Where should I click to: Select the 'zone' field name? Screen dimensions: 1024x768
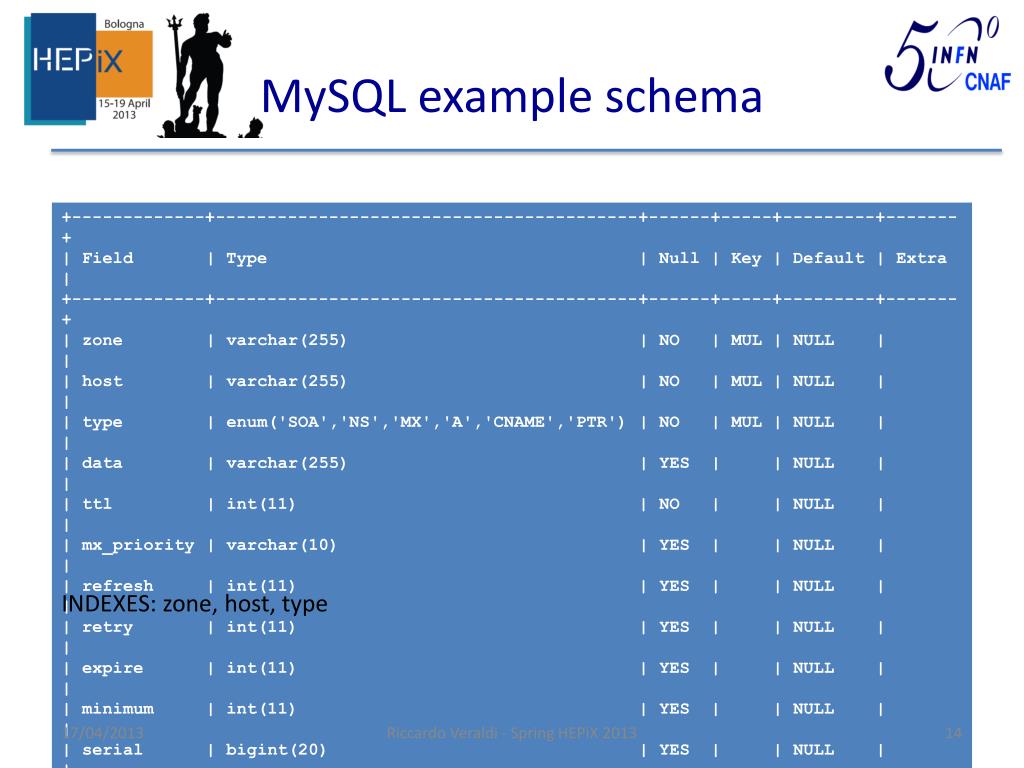coord(102,341)
